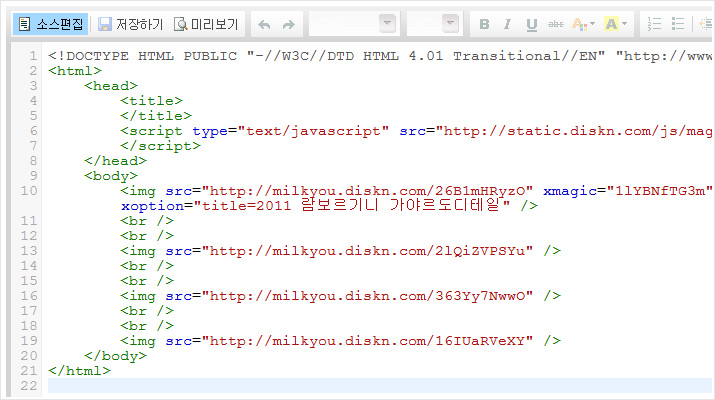The width and height of the screenshot is (715, 400).
Task: Click the xoption title text on line 10
Action: click(352, 206)
